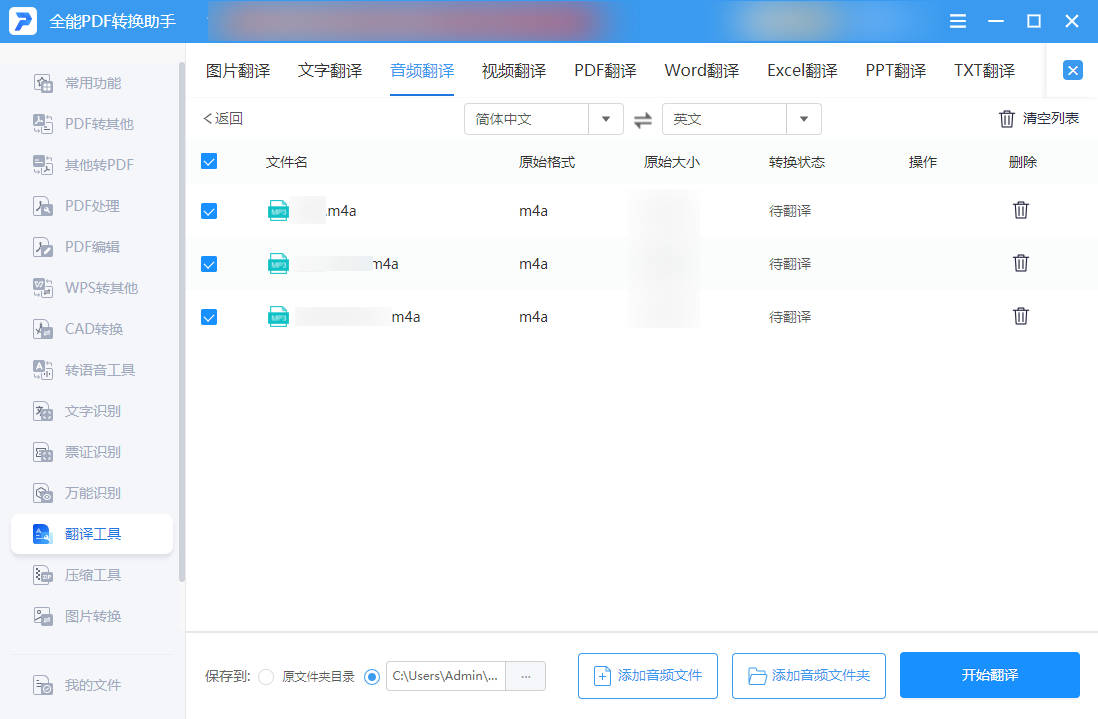
Task: Choose WPS转其他 in the sidebar
Action: pos(92,288)
